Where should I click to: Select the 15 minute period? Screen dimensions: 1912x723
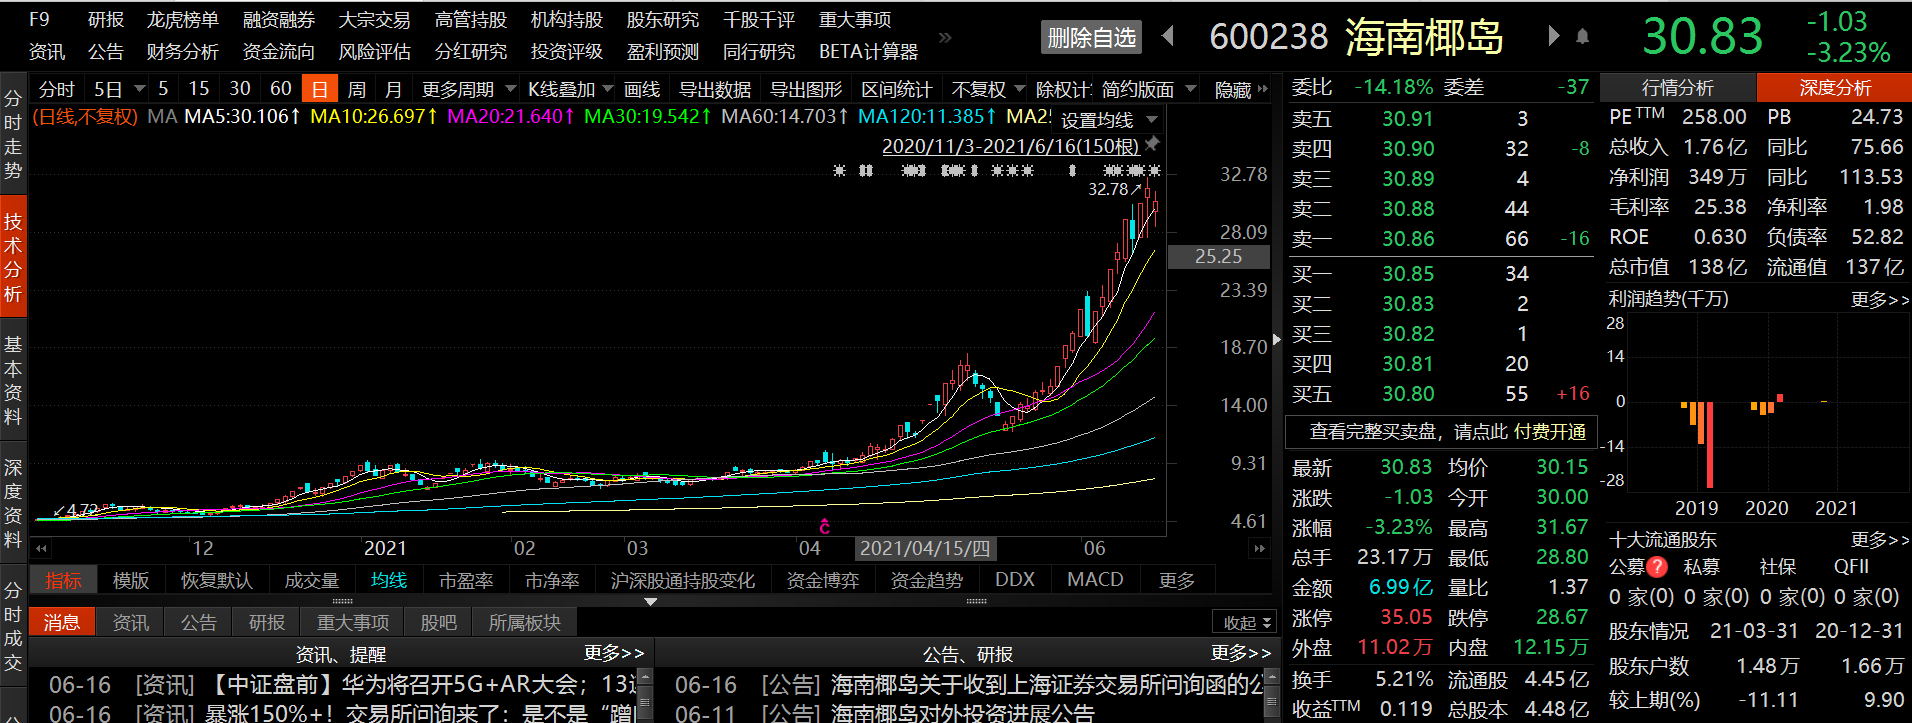coord(199,89)
